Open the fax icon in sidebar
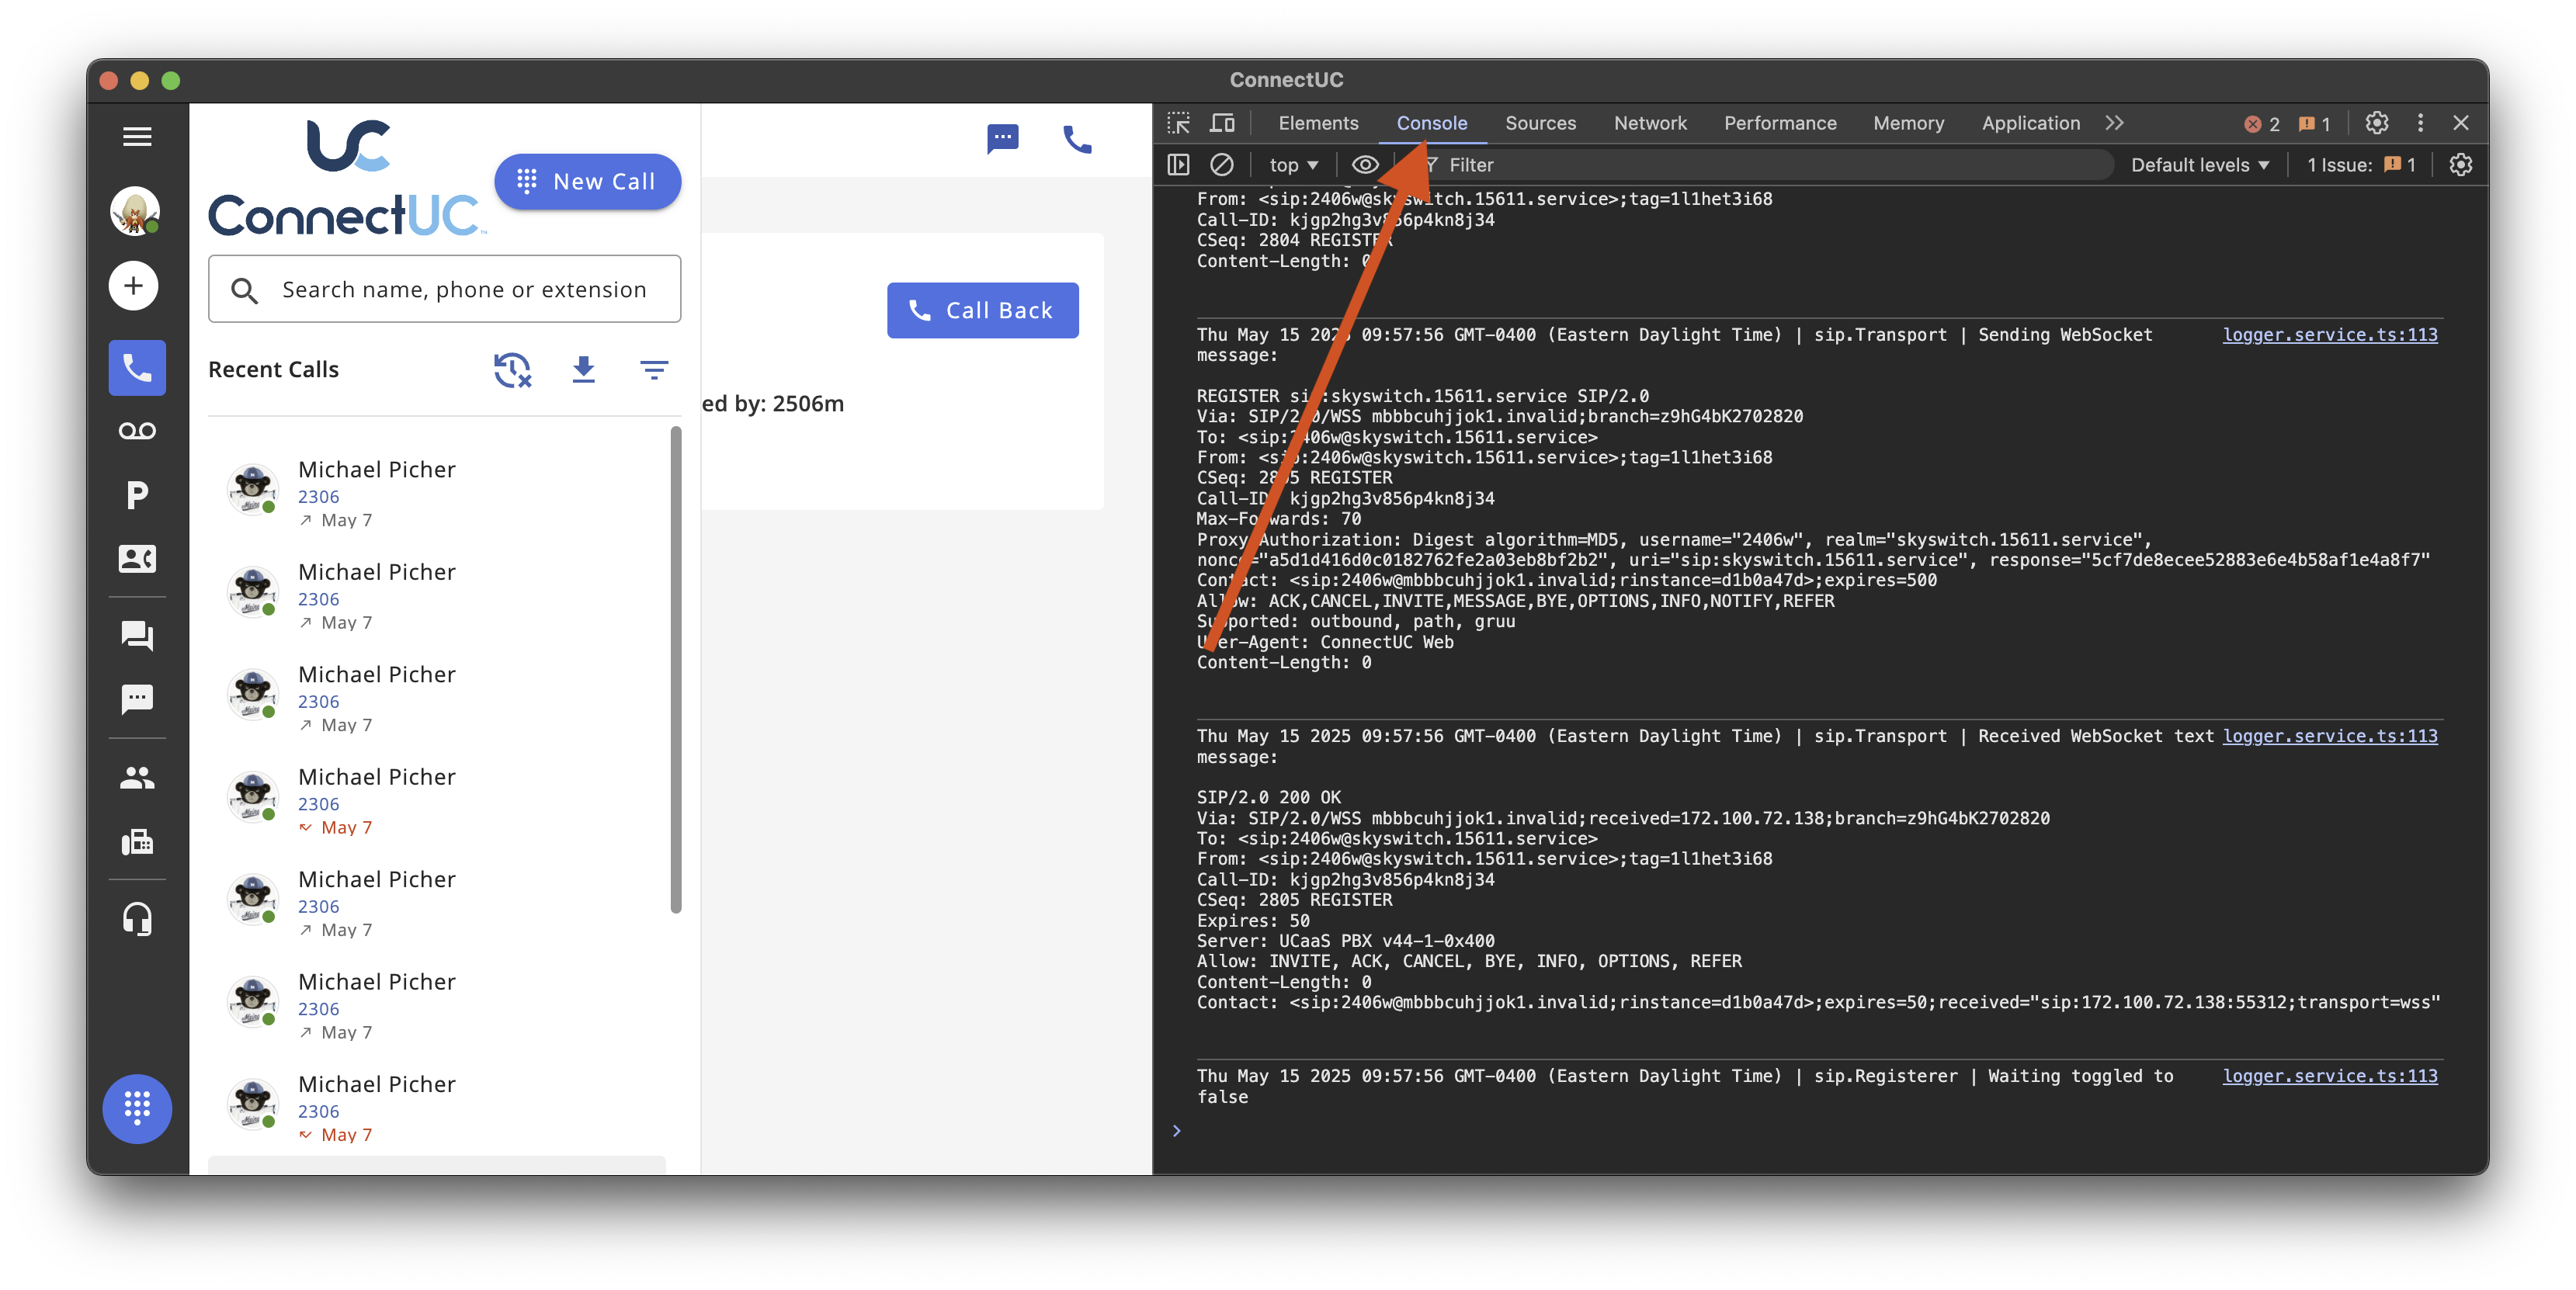Viewport: 2576px width, 1290px height. [137, 842]
